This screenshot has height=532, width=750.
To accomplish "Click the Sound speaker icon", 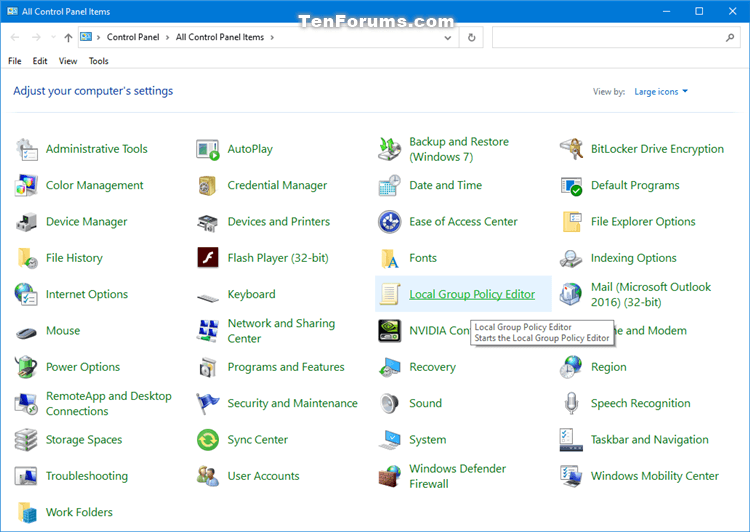I will coord(389,403).
